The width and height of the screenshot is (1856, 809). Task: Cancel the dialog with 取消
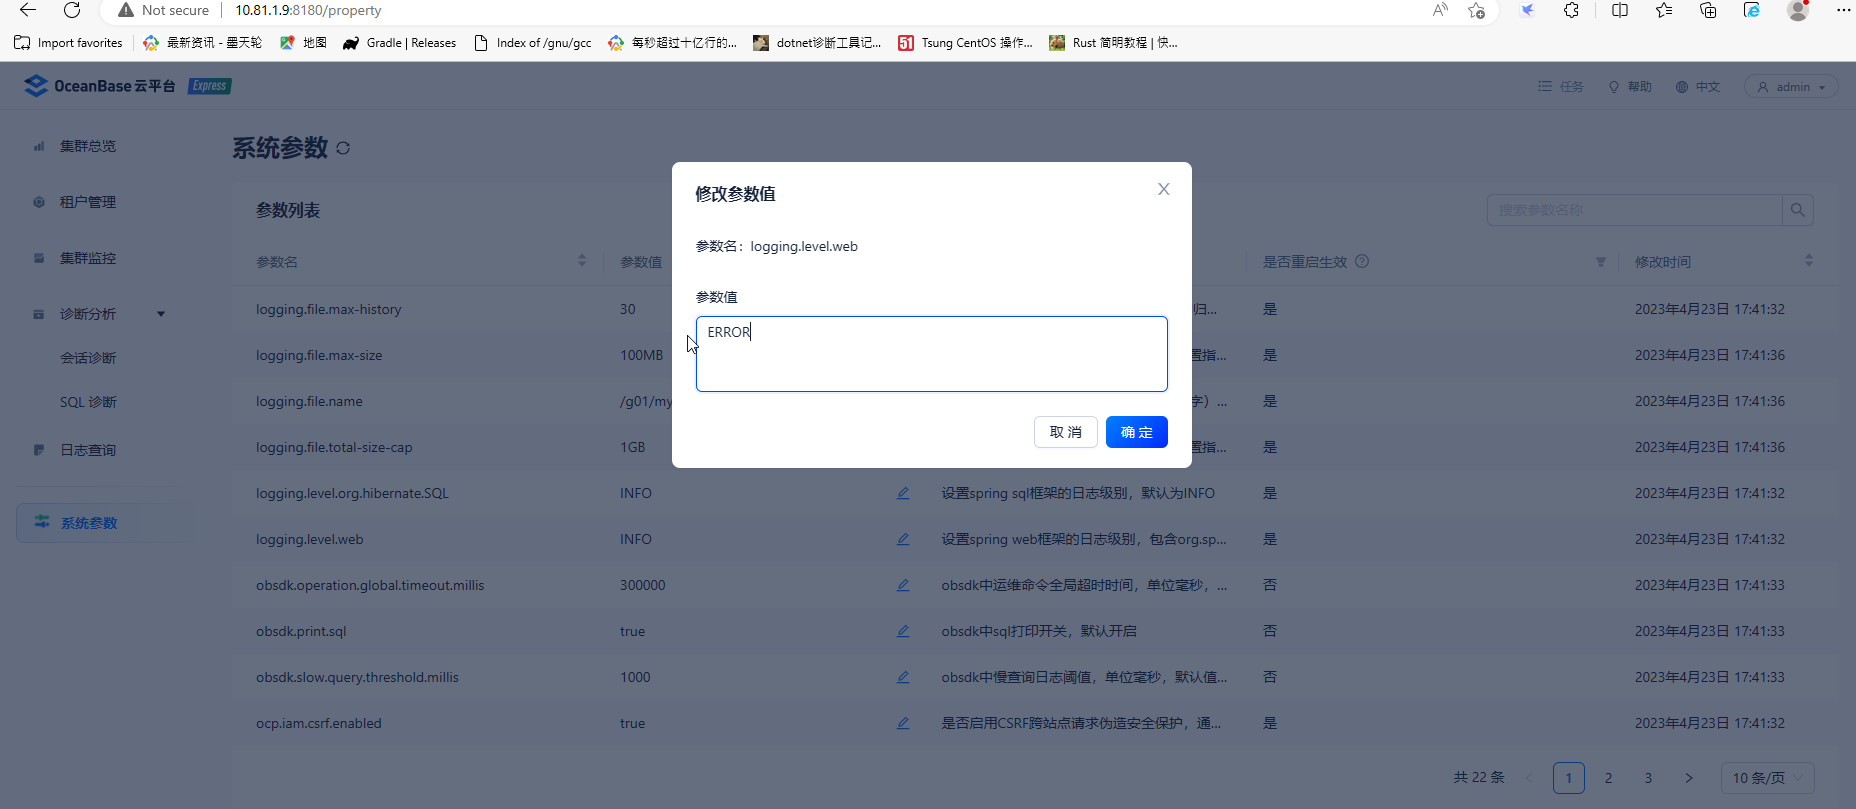coord(1065,432)
